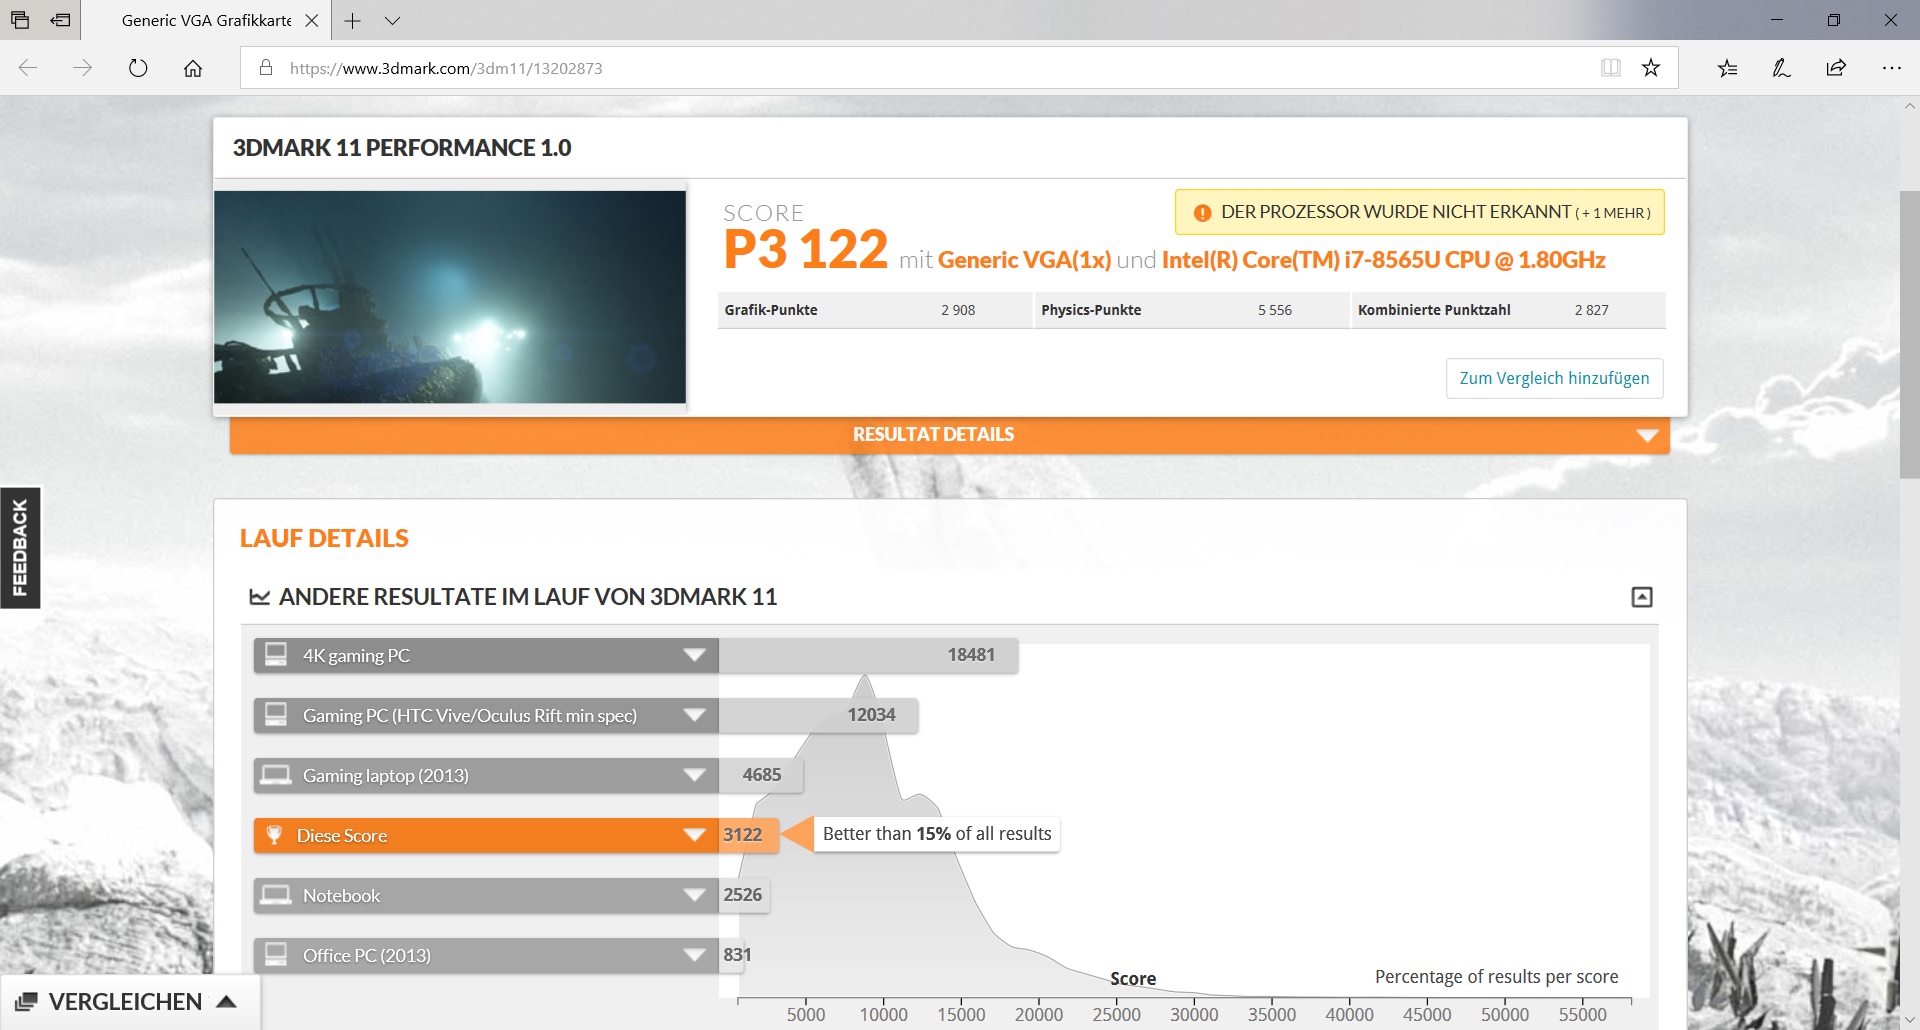Click the 2526 Notebook score value

click(742, 895)
